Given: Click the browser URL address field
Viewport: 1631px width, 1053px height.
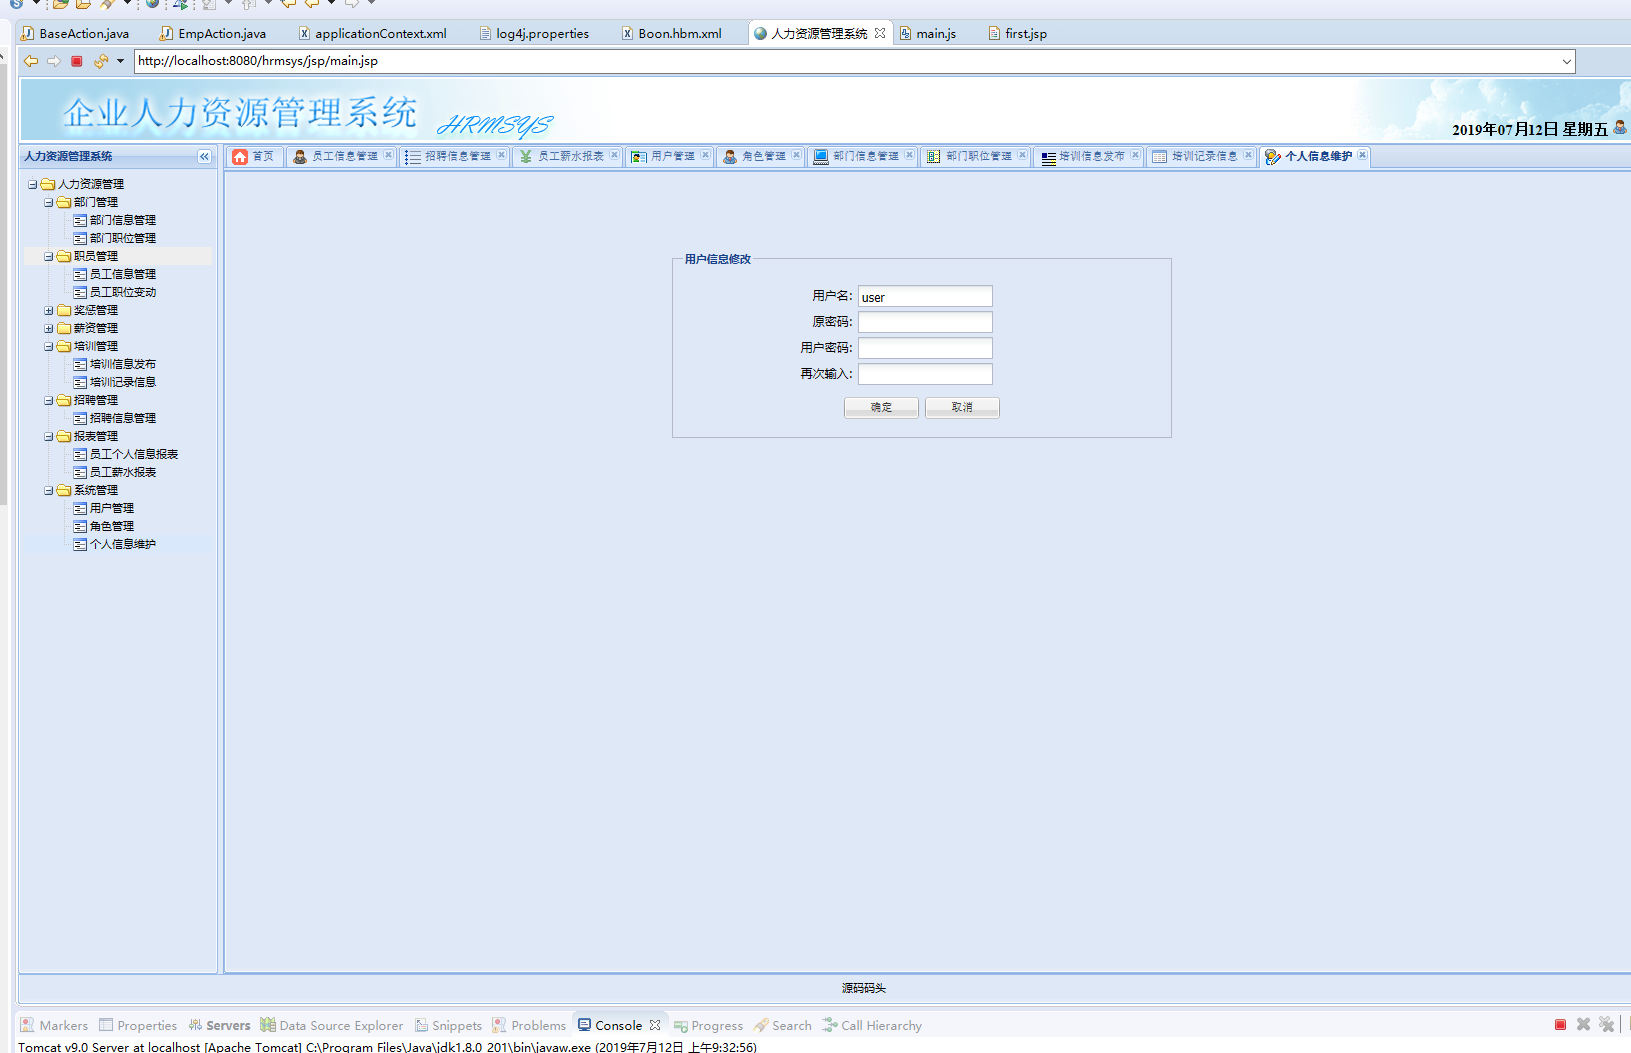Looking at the screenshot, I should (845, 61).
